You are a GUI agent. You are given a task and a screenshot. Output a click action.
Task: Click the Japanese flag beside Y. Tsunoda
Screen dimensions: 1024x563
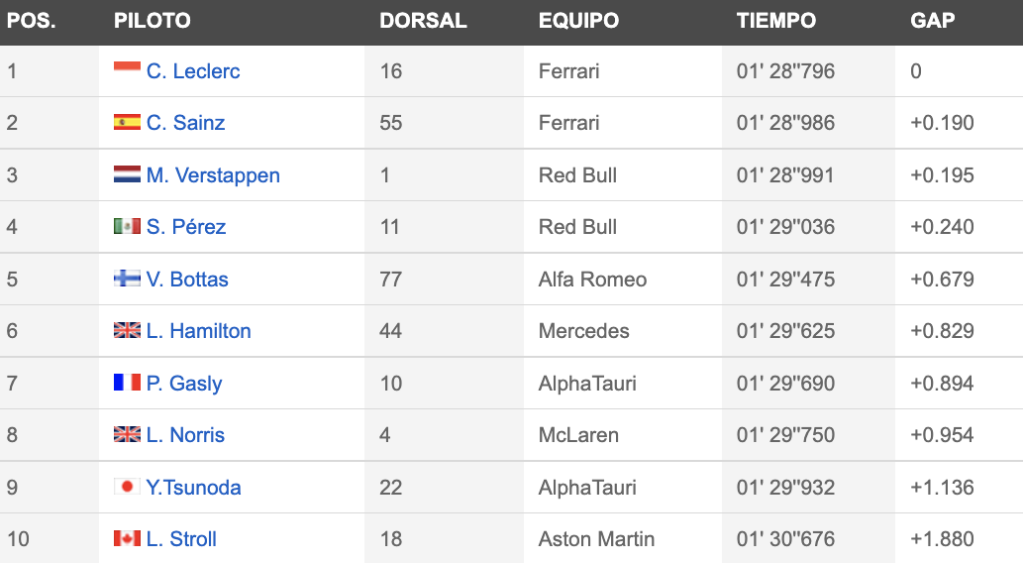coord(127,486)
